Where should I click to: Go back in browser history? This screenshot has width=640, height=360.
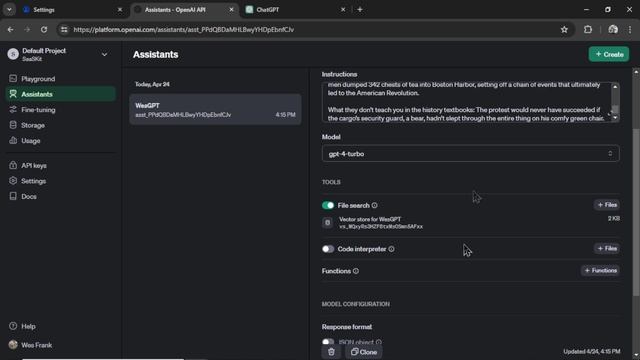coord(11,30)
